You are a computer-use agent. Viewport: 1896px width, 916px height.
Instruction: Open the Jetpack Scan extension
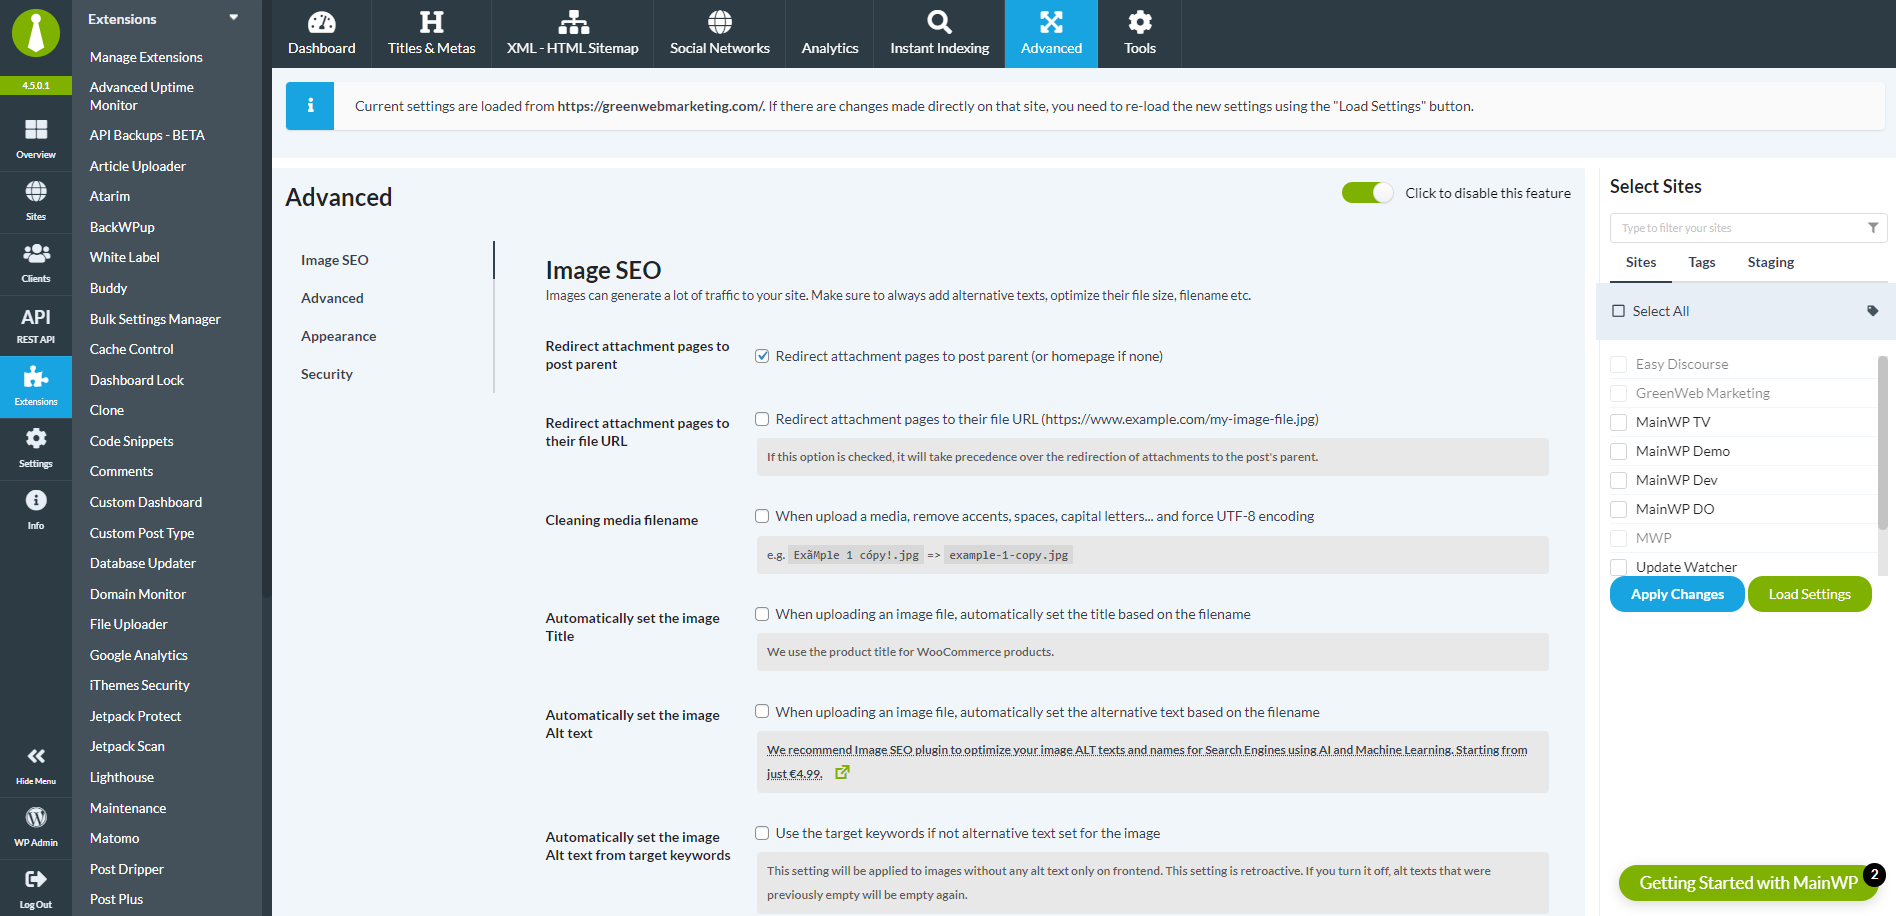point(127,746)
